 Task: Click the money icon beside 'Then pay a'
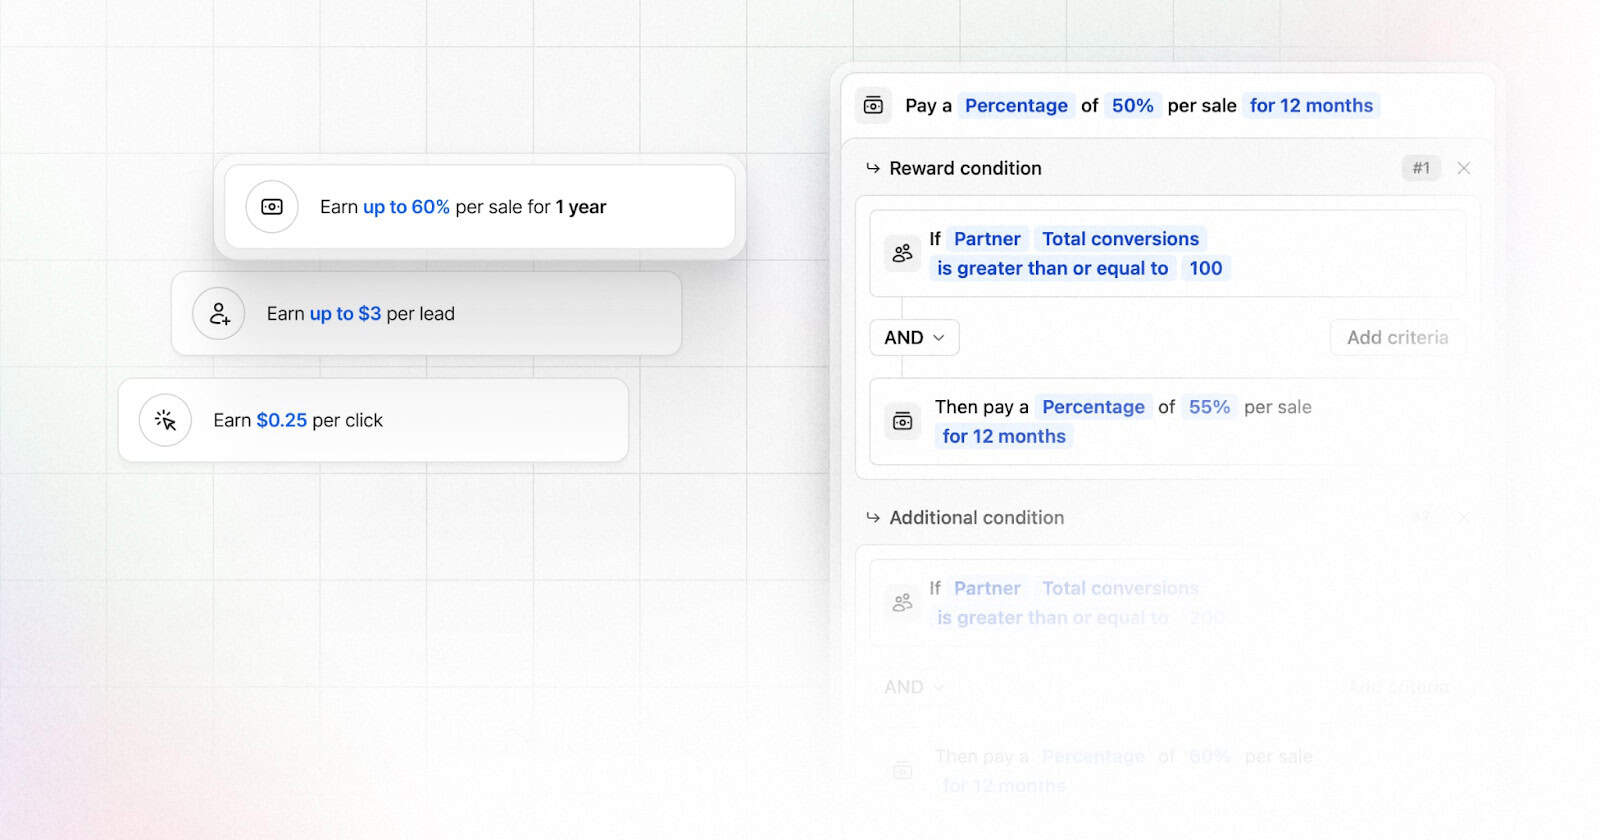tap(902, 421)
